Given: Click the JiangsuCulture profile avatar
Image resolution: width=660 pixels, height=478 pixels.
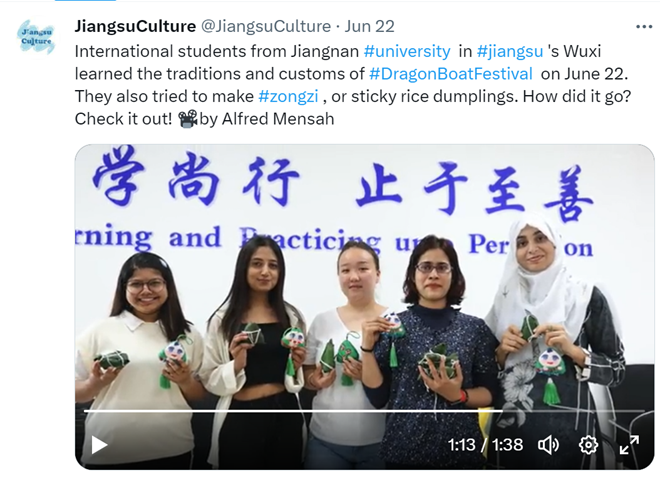Looking at the screenshot, I should [x=37, y=37].
